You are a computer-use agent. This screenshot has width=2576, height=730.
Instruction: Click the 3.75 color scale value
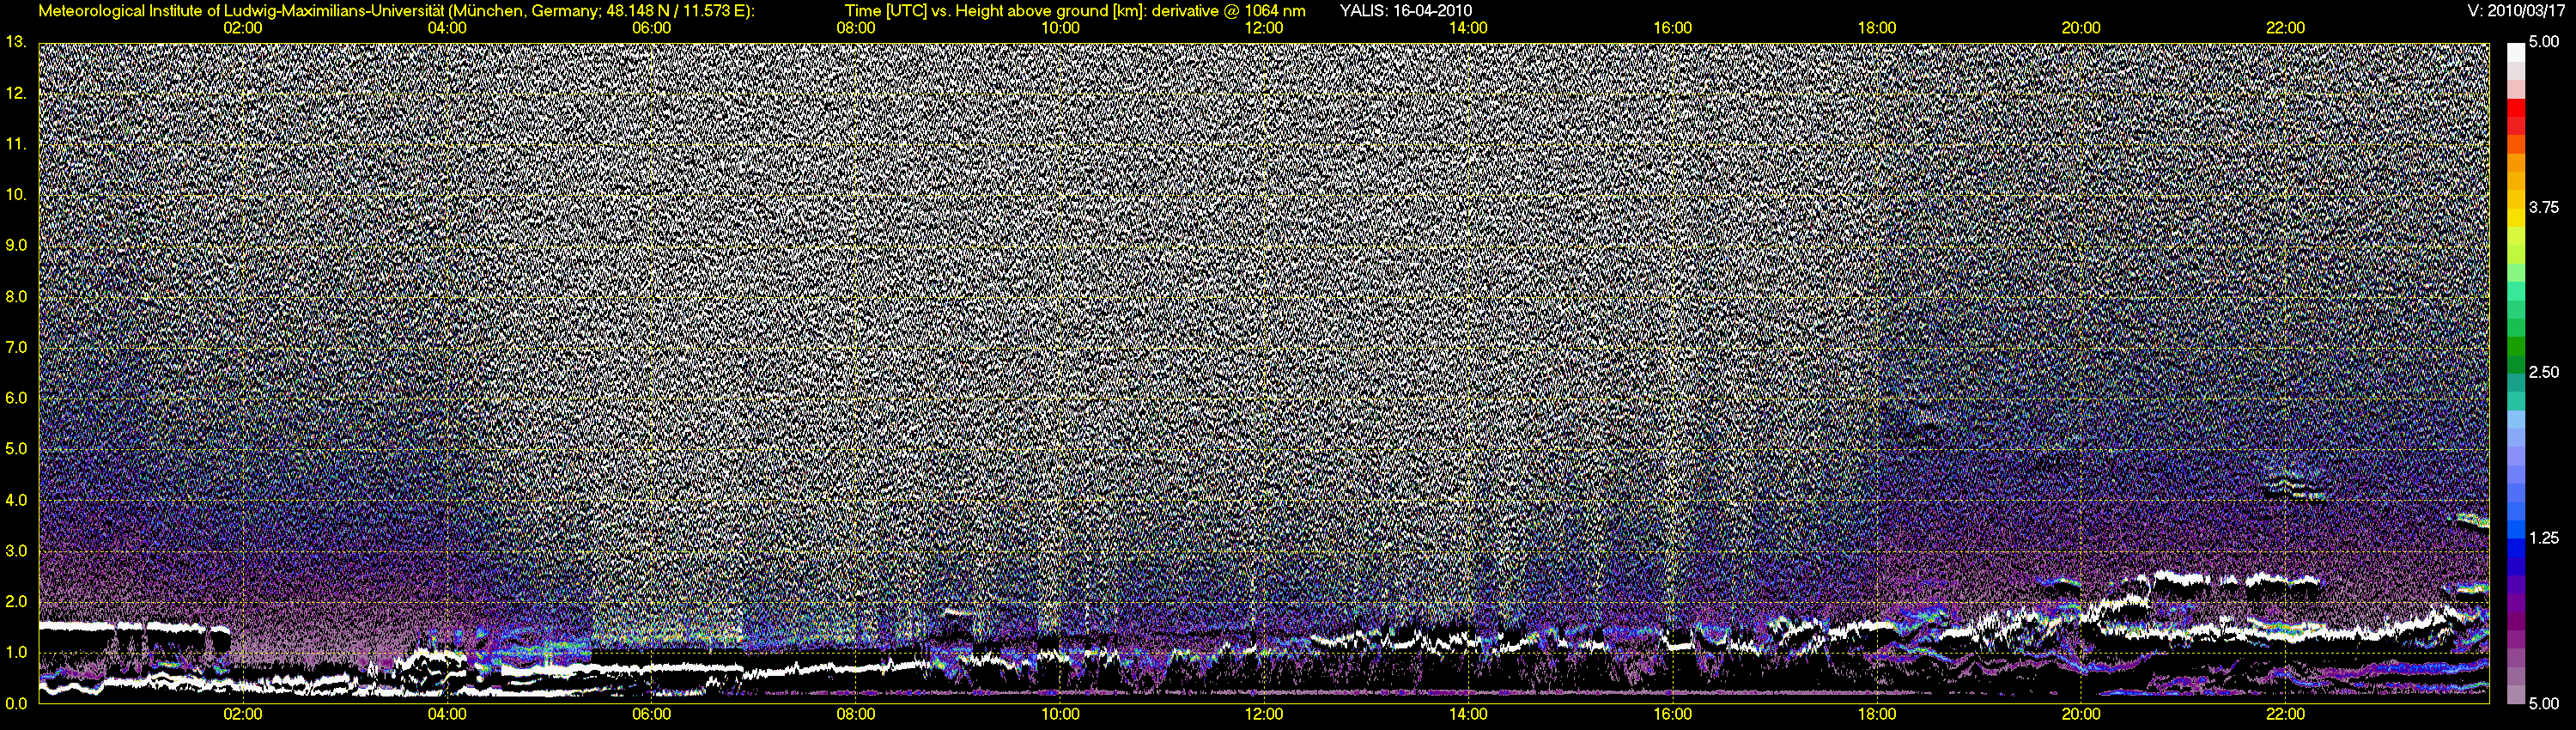pos(2543,207)
